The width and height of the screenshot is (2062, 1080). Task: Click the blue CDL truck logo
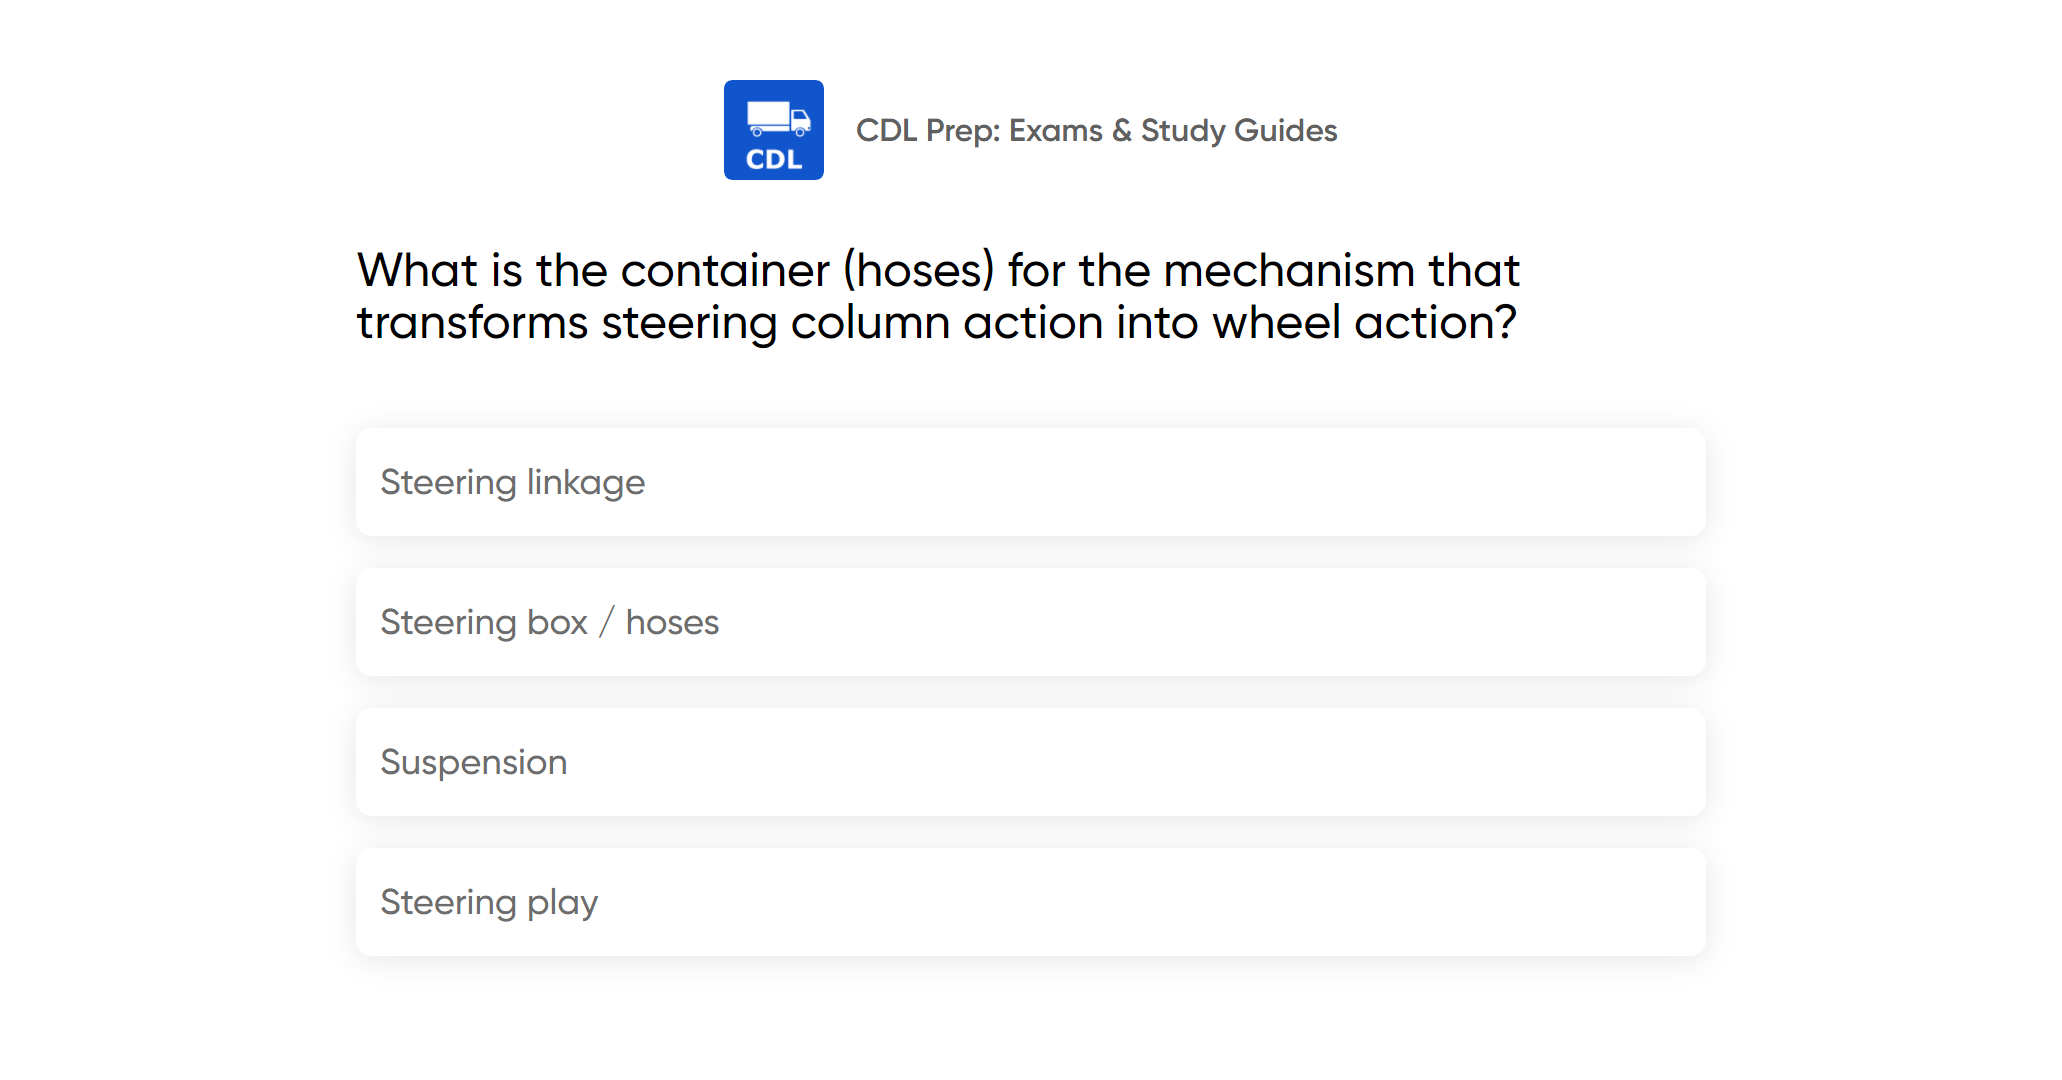773,130
